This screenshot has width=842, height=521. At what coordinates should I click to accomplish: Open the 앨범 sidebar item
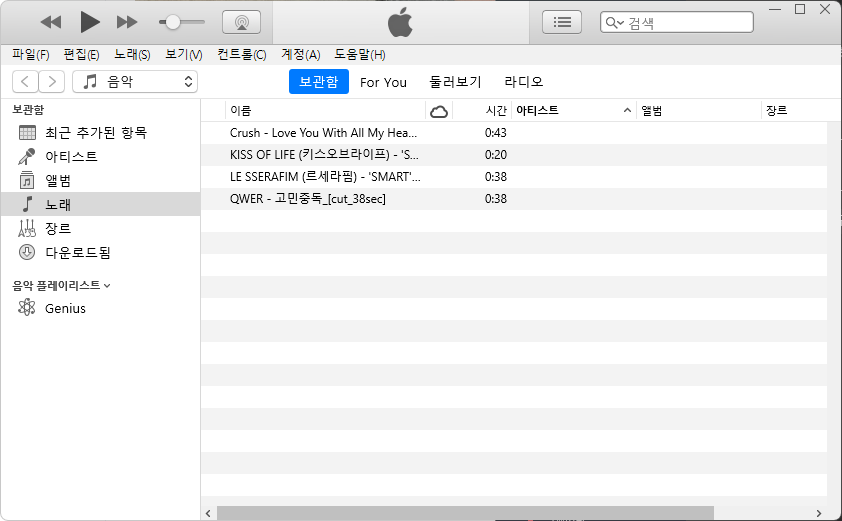[x=100, y=180]
